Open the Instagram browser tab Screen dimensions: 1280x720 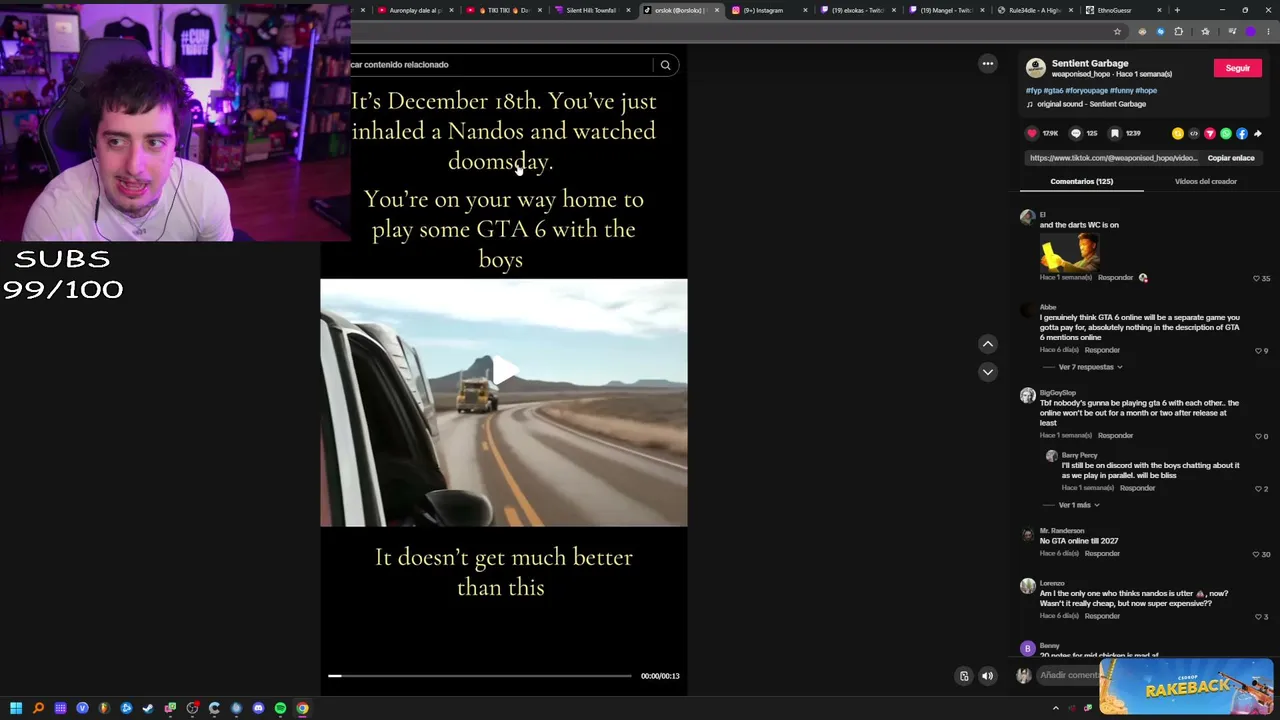pyautogui.click(x=770, y=10)
